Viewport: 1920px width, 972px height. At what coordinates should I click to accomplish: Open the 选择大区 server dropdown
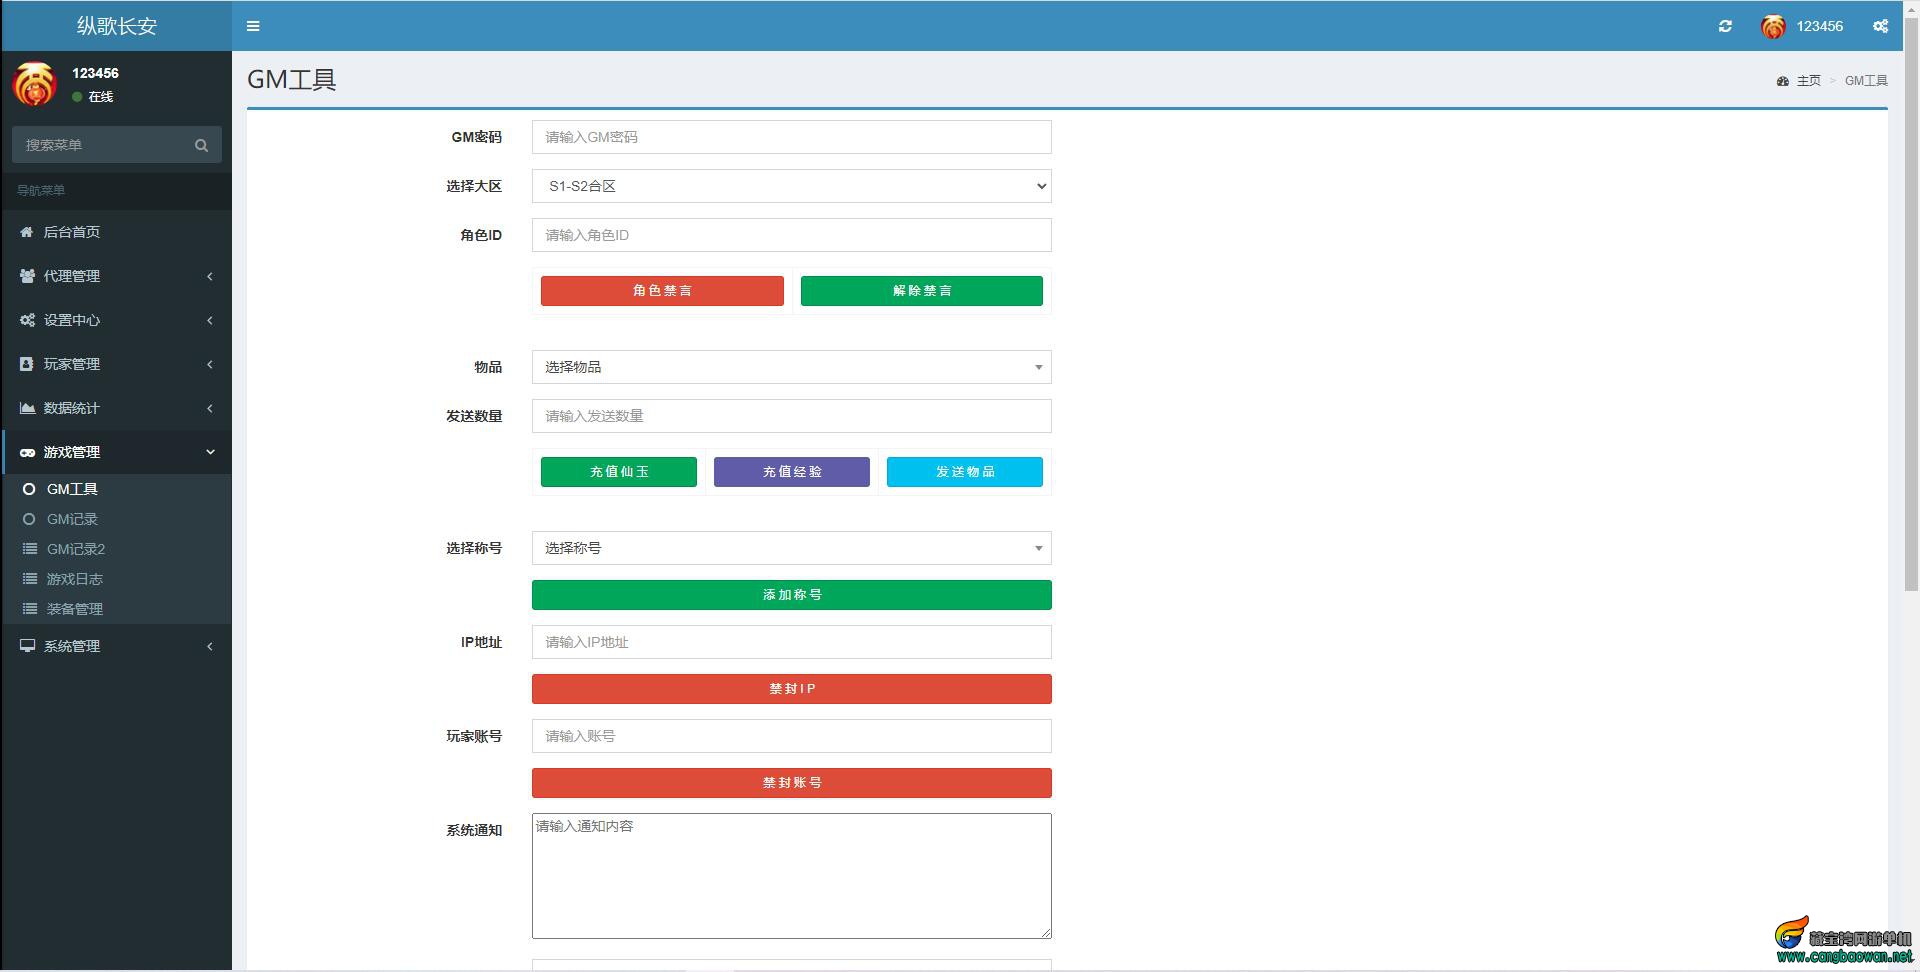click(x=792, y=186)
